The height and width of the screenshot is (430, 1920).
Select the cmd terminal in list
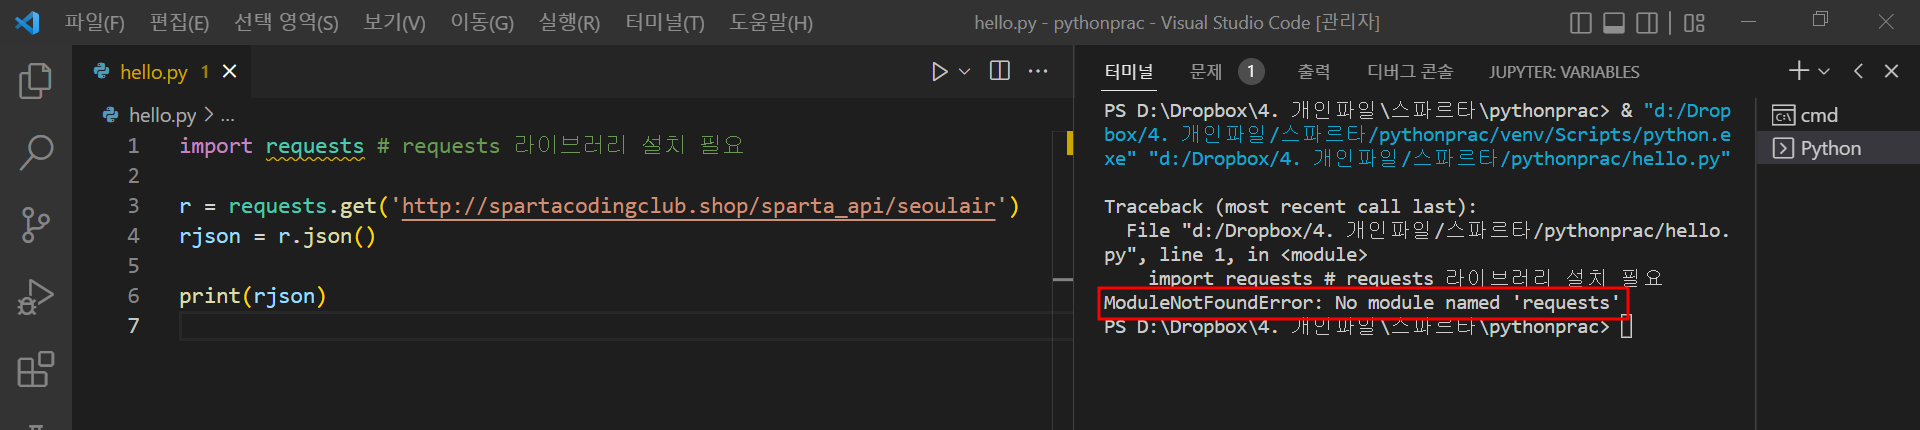tap(1838, 115)
